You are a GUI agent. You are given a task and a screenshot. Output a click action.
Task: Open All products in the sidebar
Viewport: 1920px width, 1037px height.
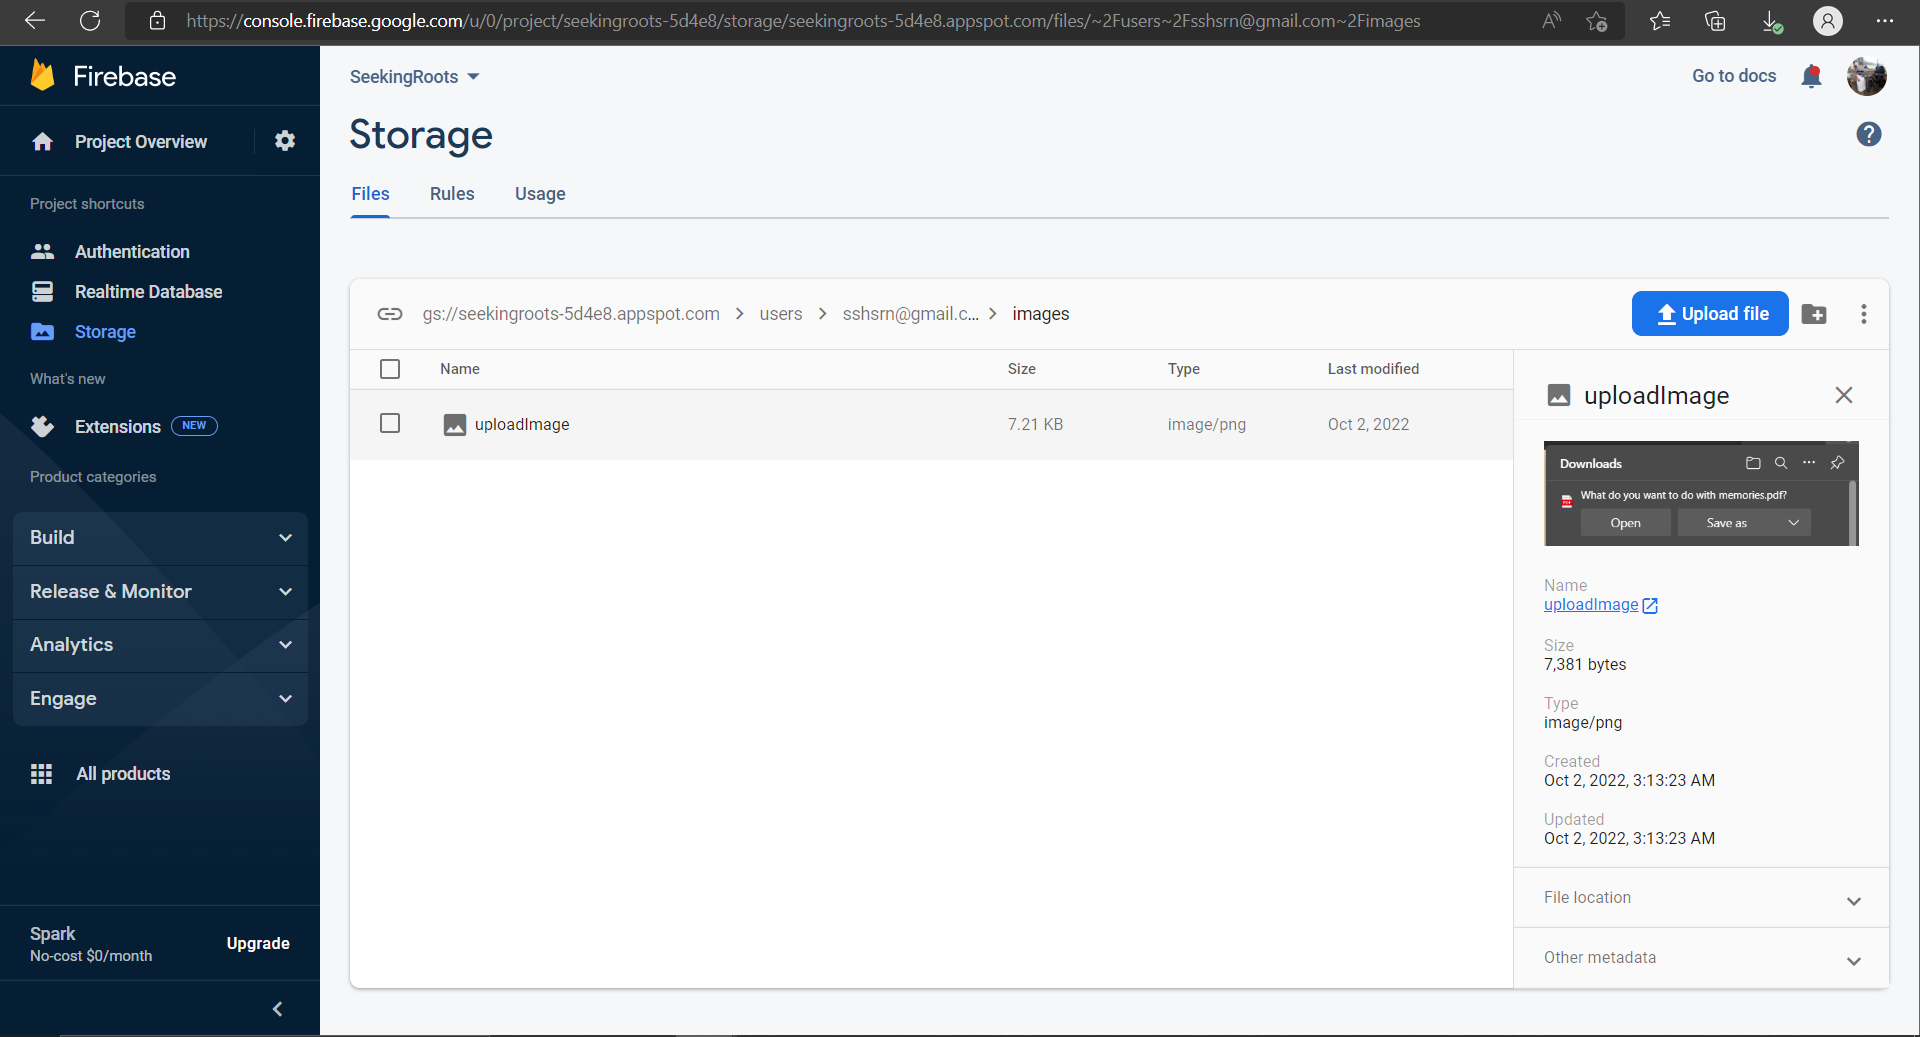click(x=123, y=774)
